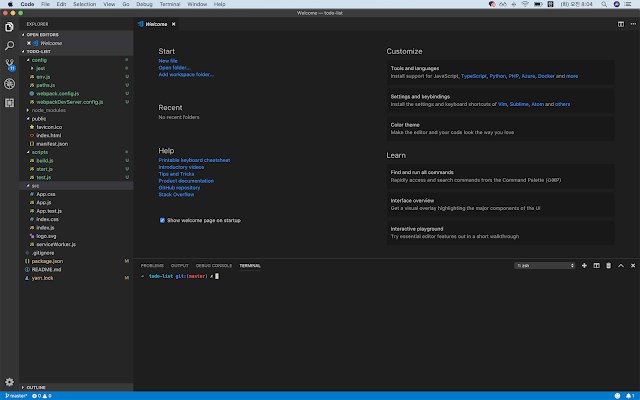Select the Welcome editor tab

(x=156, y=24)
